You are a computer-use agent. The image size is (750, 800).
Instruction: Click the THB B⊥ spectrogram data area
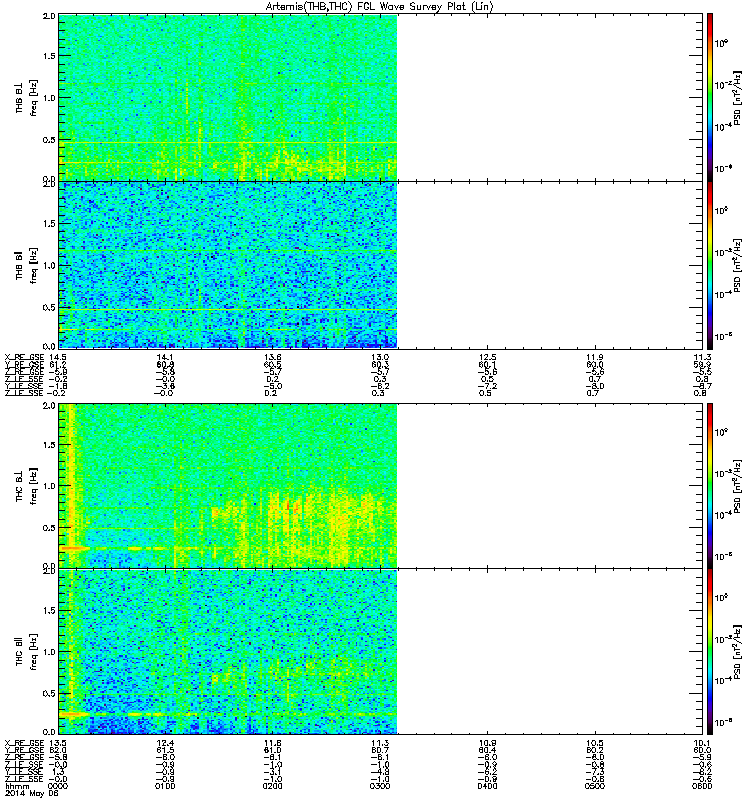[228, 97]
